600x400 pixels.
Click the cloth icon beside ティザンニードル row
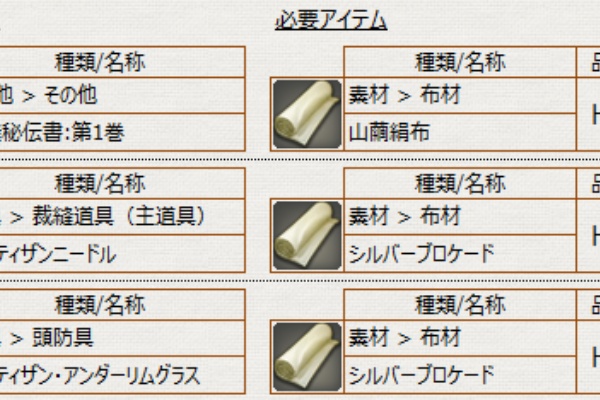pyautogui.click(x=307, y=234)
